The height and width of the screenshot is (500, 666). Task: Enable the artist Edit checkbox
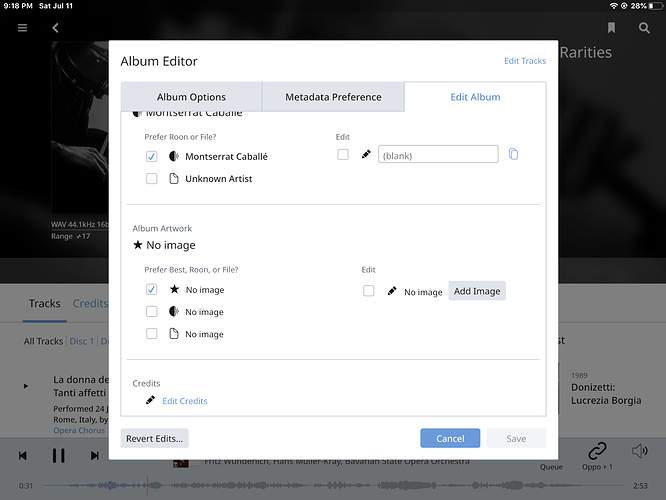tap(343, 154)
